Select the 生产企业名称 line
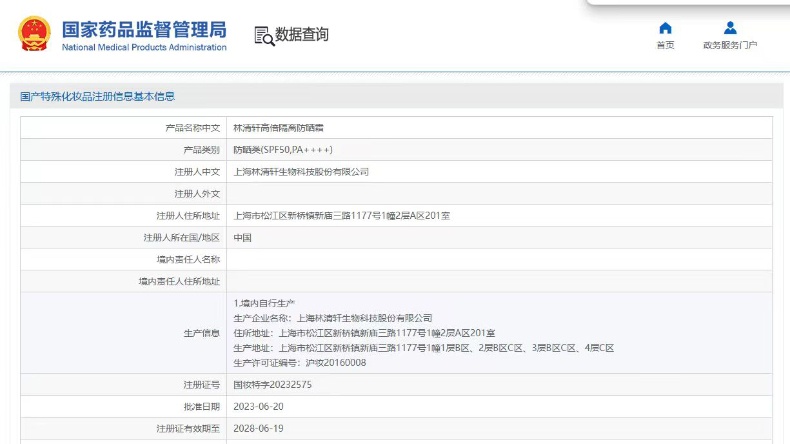 point(333,318)
